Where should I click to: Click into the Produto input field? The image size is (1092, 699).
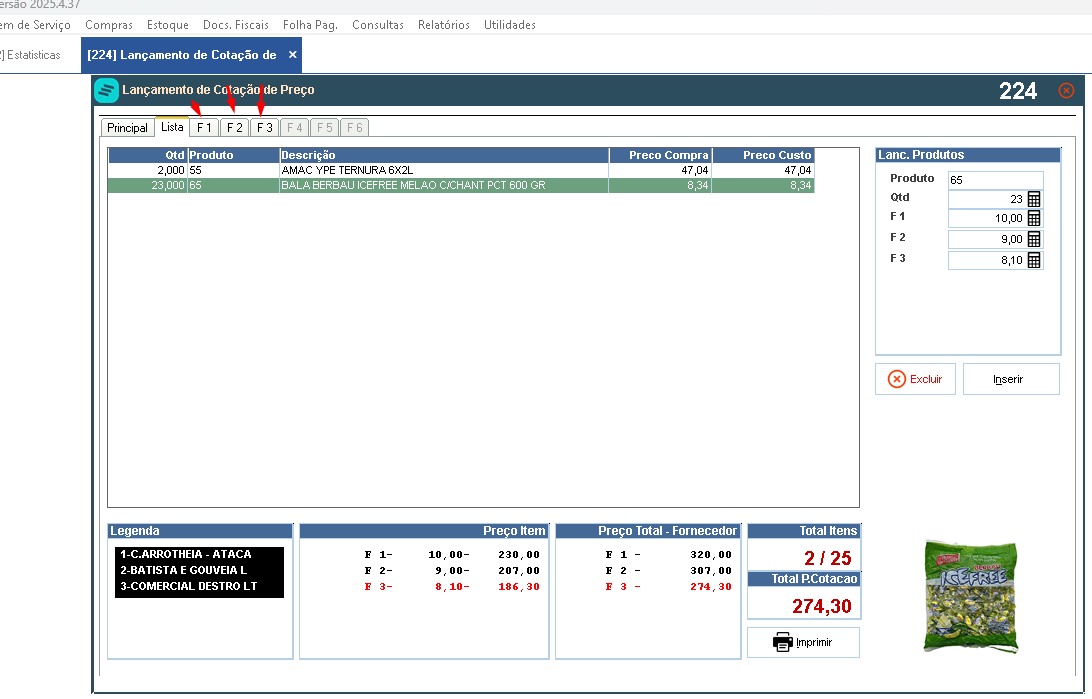tap(995, 180)
